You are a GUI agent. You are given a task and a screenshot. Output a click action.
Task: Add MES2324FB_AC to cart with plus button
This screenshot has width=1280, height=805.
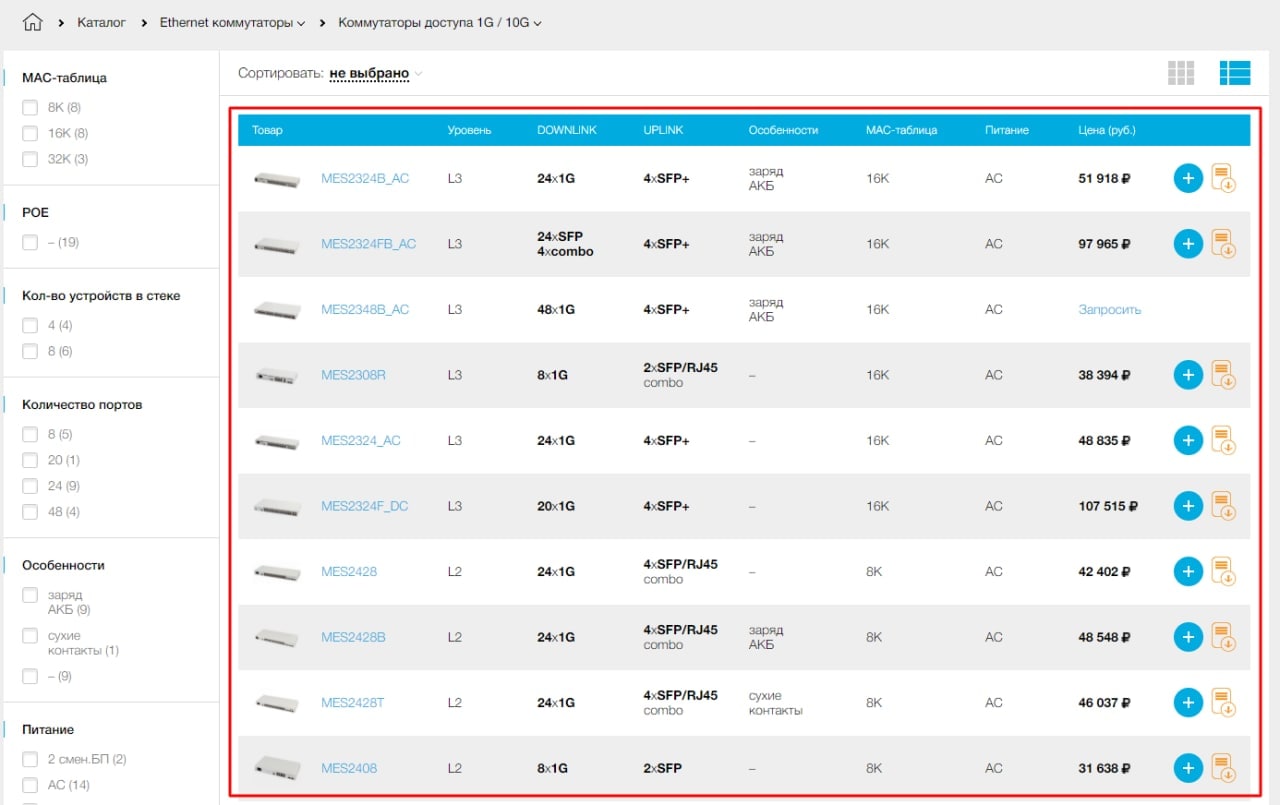click(1188, 244)
